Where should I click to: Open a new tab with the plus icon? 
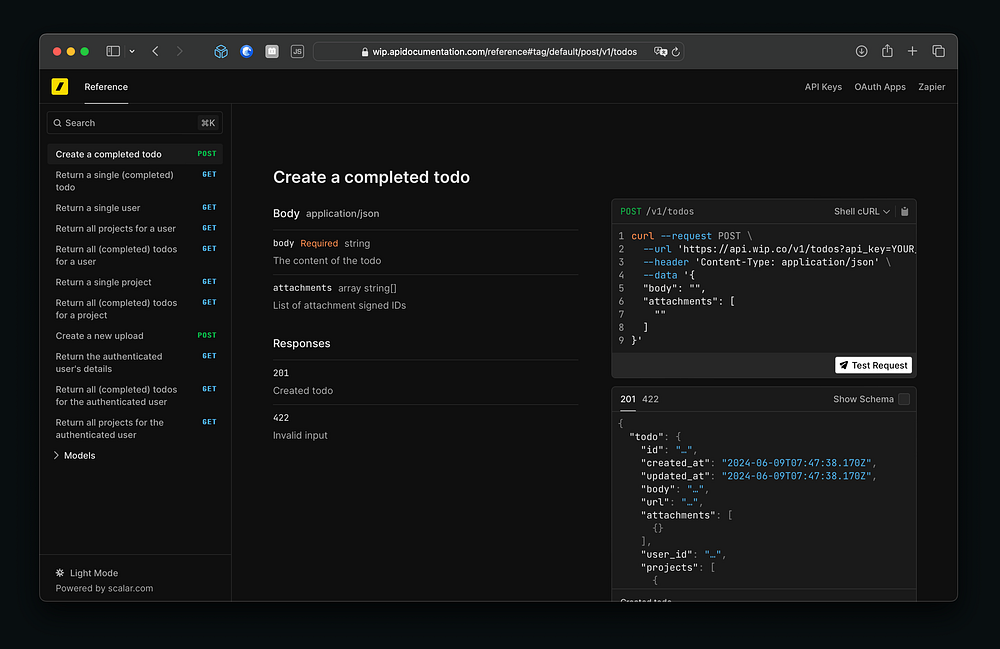point(912,51)
